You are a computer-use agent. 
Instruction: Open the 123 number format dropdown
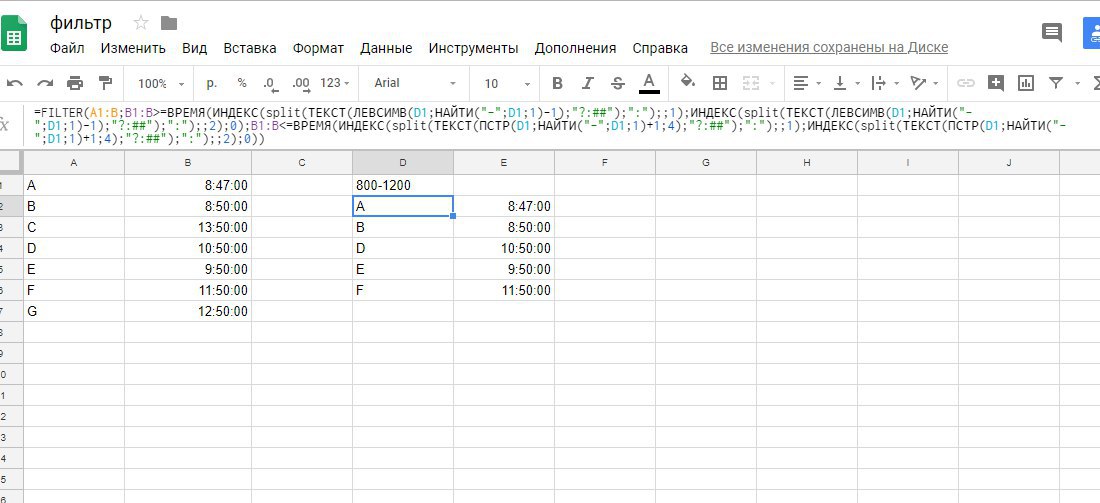click(x=335, y=83)
